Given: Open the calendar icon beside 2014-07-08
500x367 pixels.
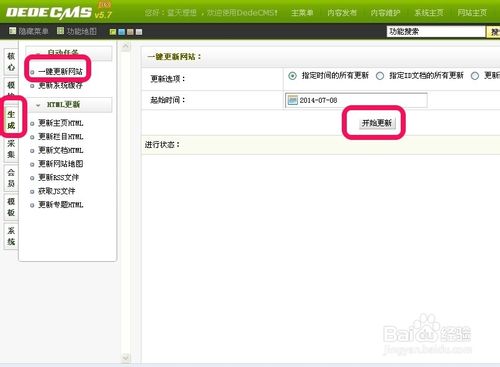Looking at the screenshot, I should click(x=292, y=100).
